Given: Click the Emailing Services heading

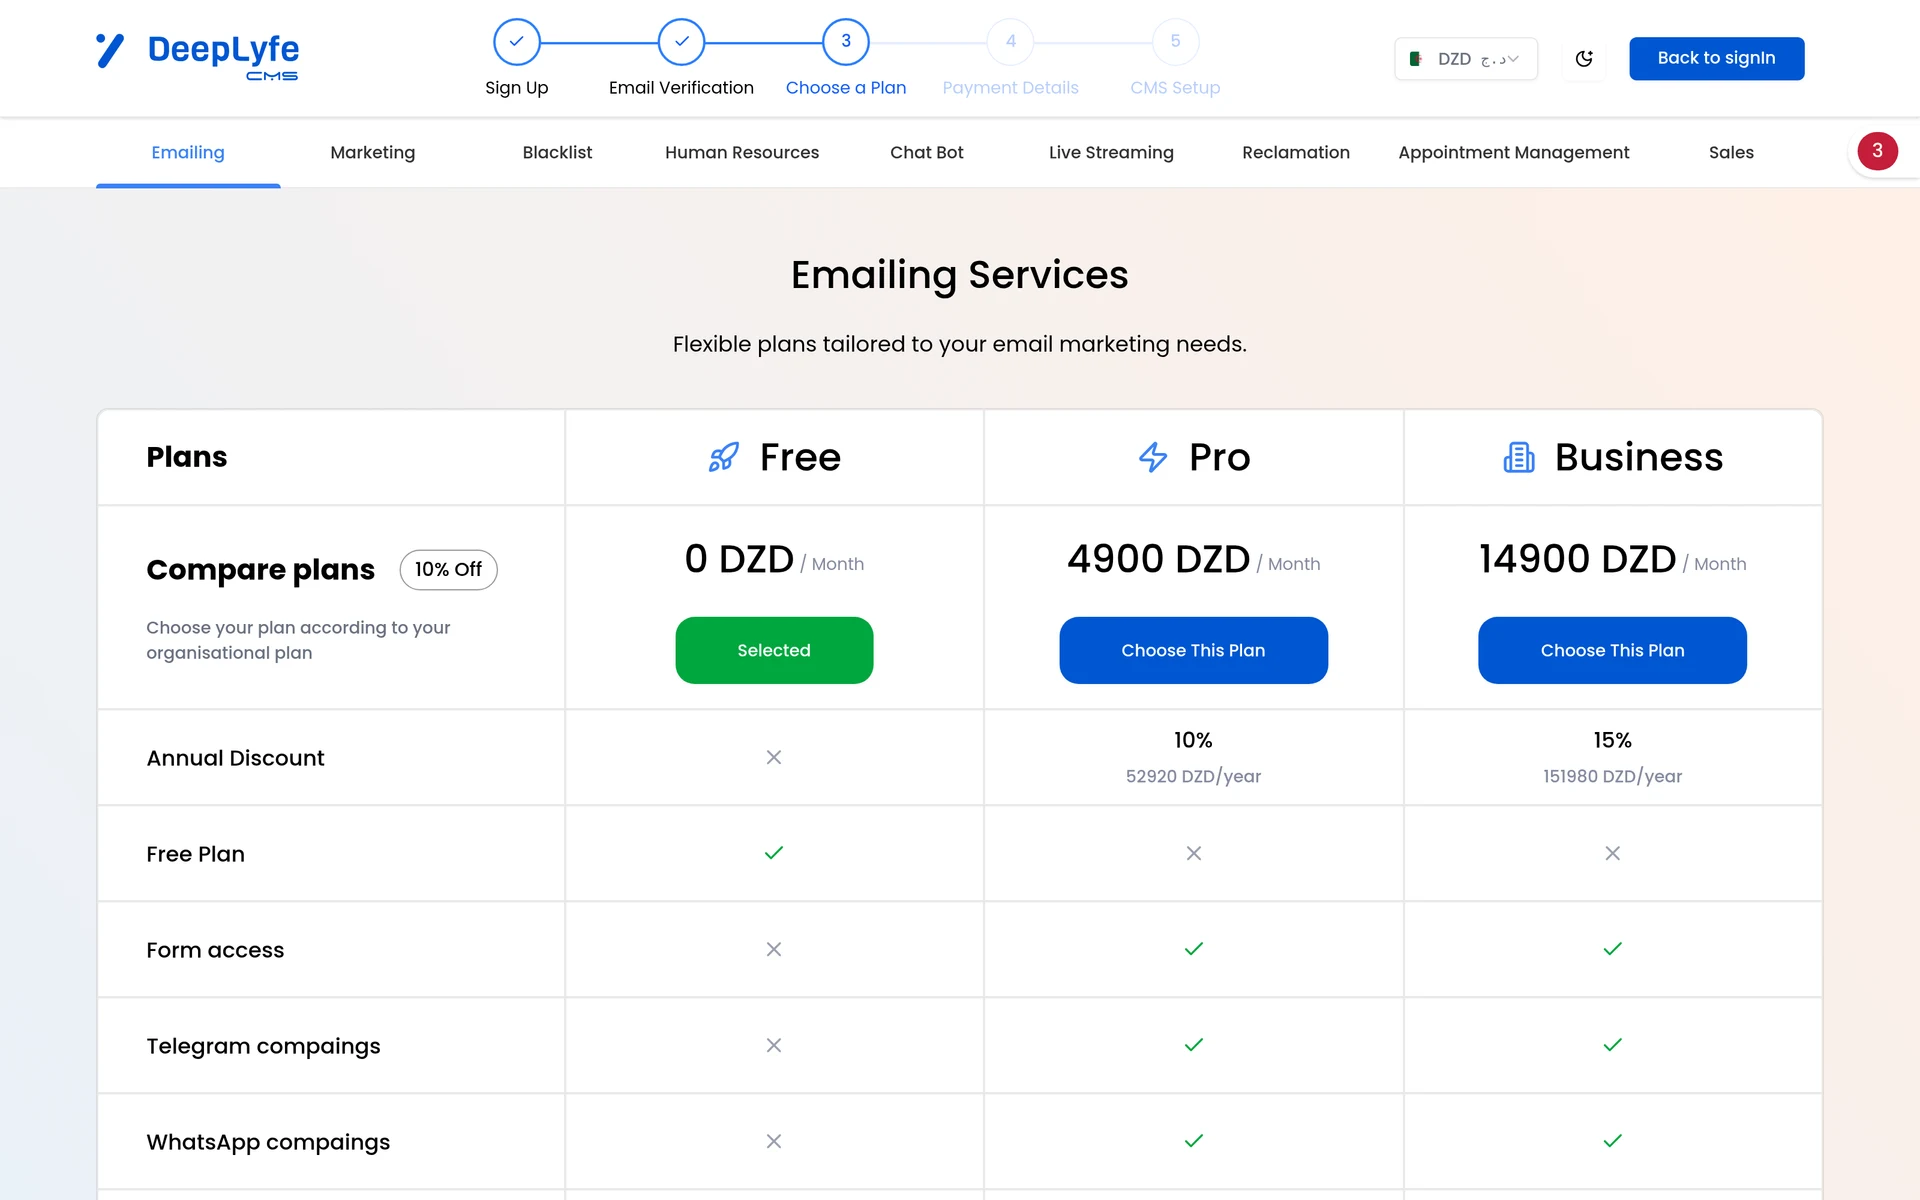Looking at the screenshot, I should (x=960, y=275).
